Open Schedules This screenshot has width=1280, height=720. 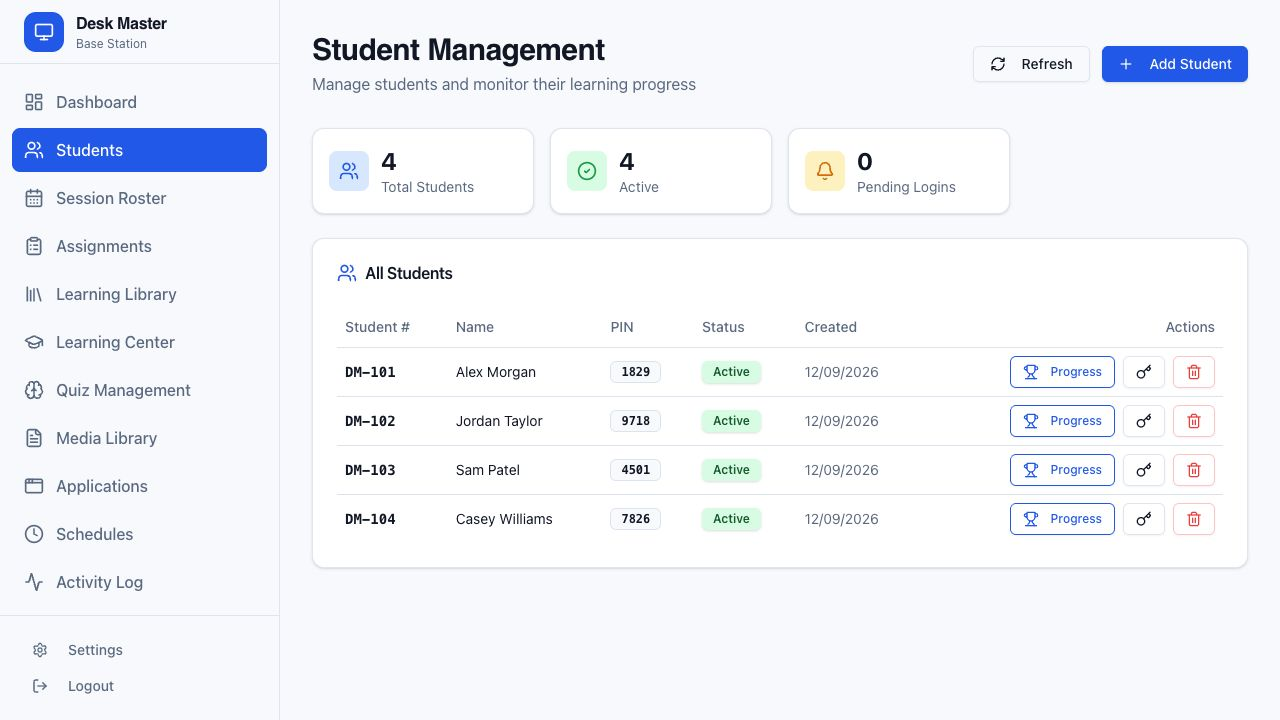pyautogui.click(x=139, y=534)
